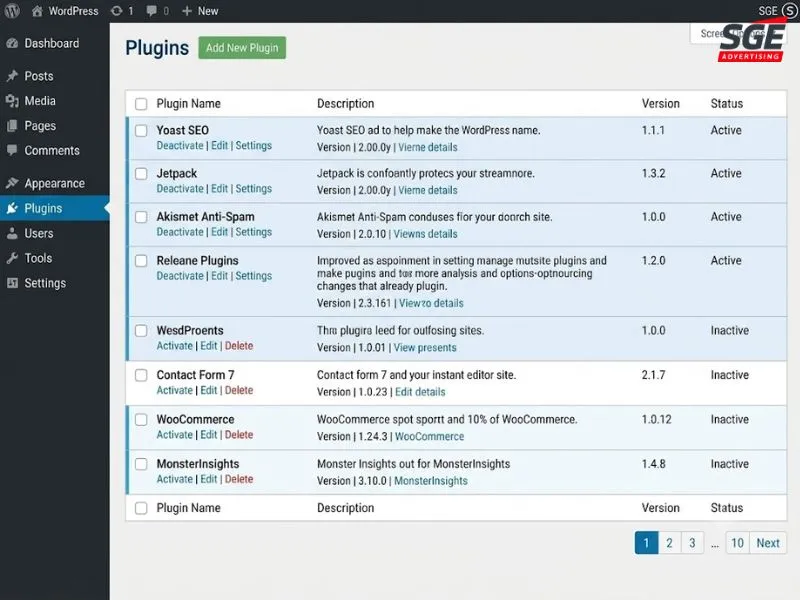
Task: Click the WordPress logo icon
Action: (12, 11)
